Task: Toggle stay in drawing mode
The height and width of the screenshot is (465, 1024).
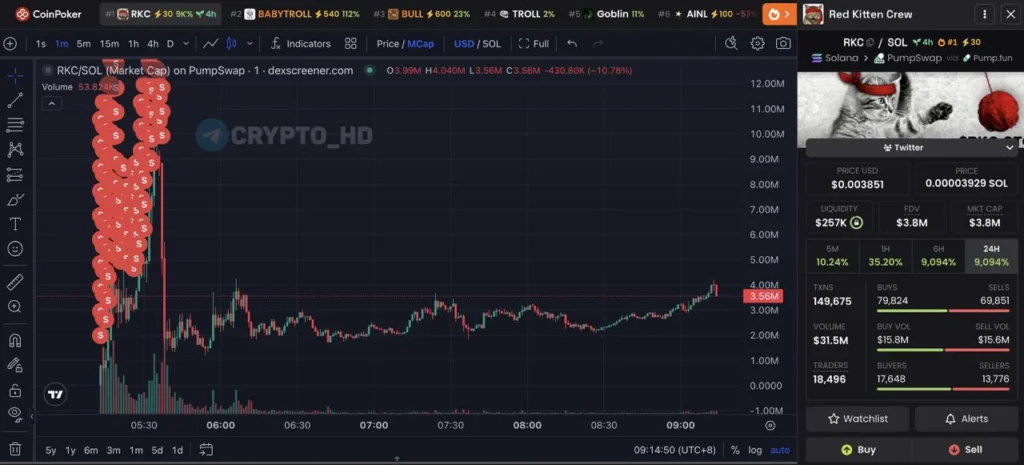Action: (16, 365)
